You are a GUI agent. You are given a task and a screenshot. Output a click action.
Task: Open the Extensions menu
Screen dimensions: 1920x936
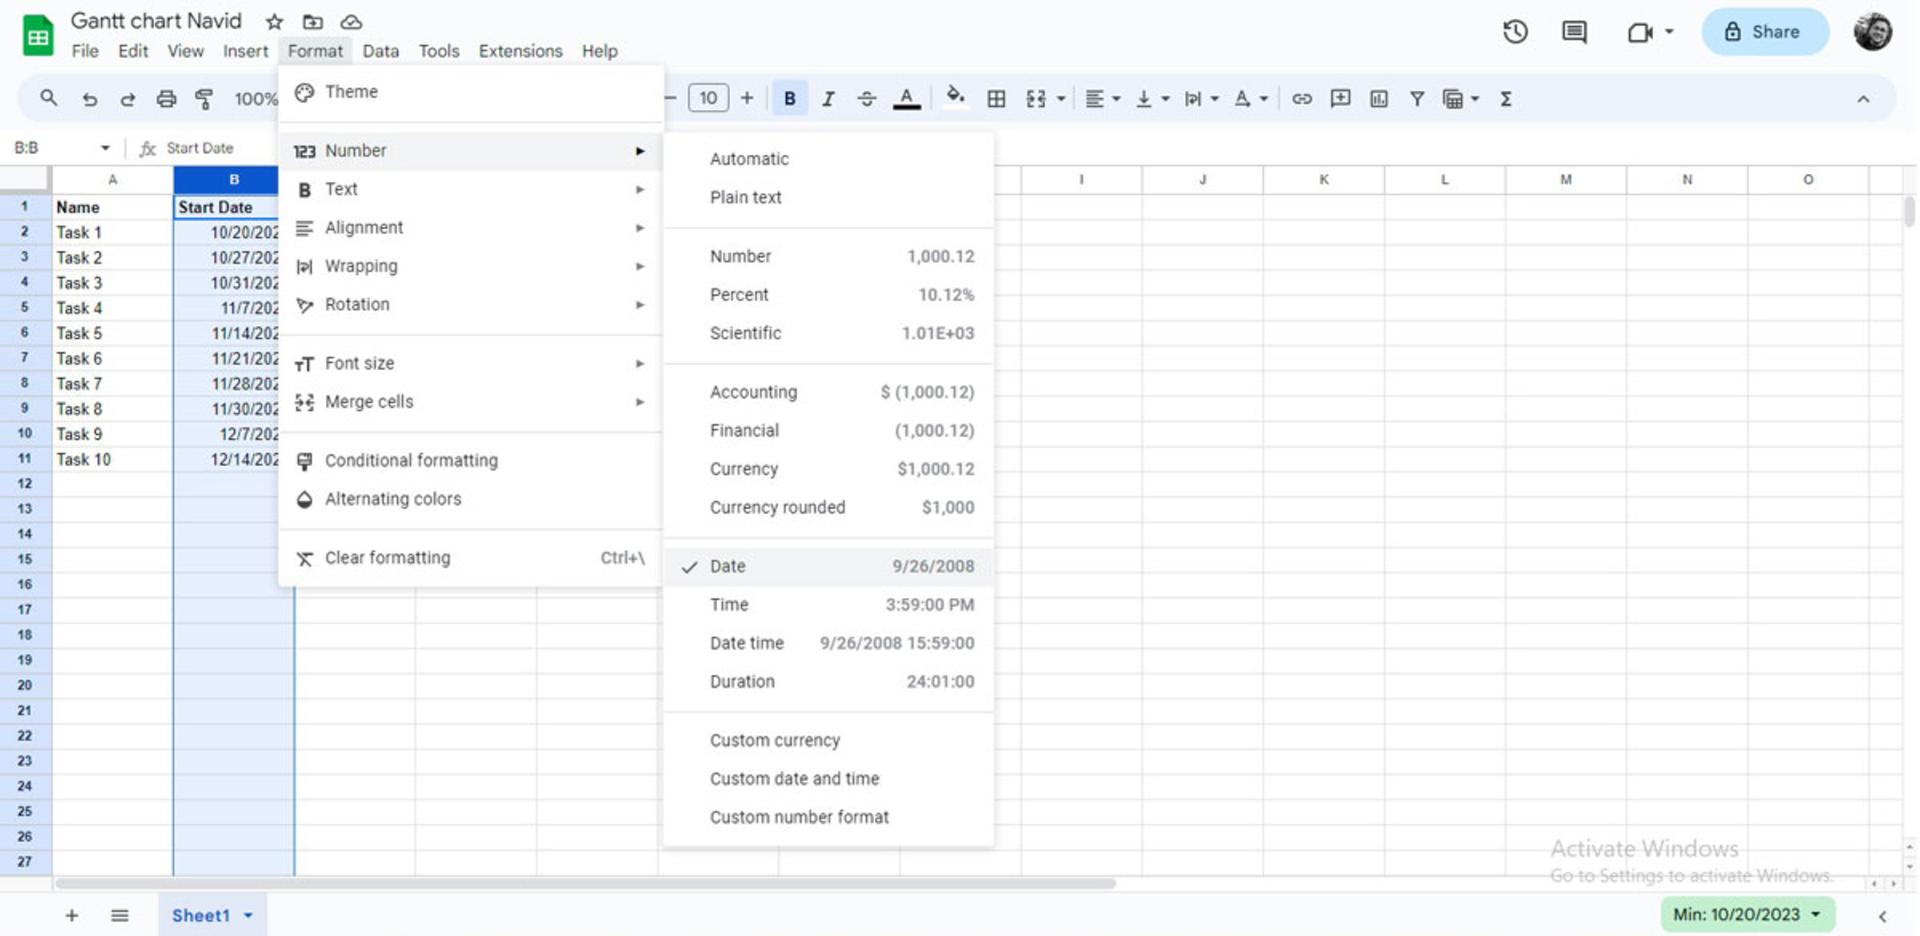520,51
